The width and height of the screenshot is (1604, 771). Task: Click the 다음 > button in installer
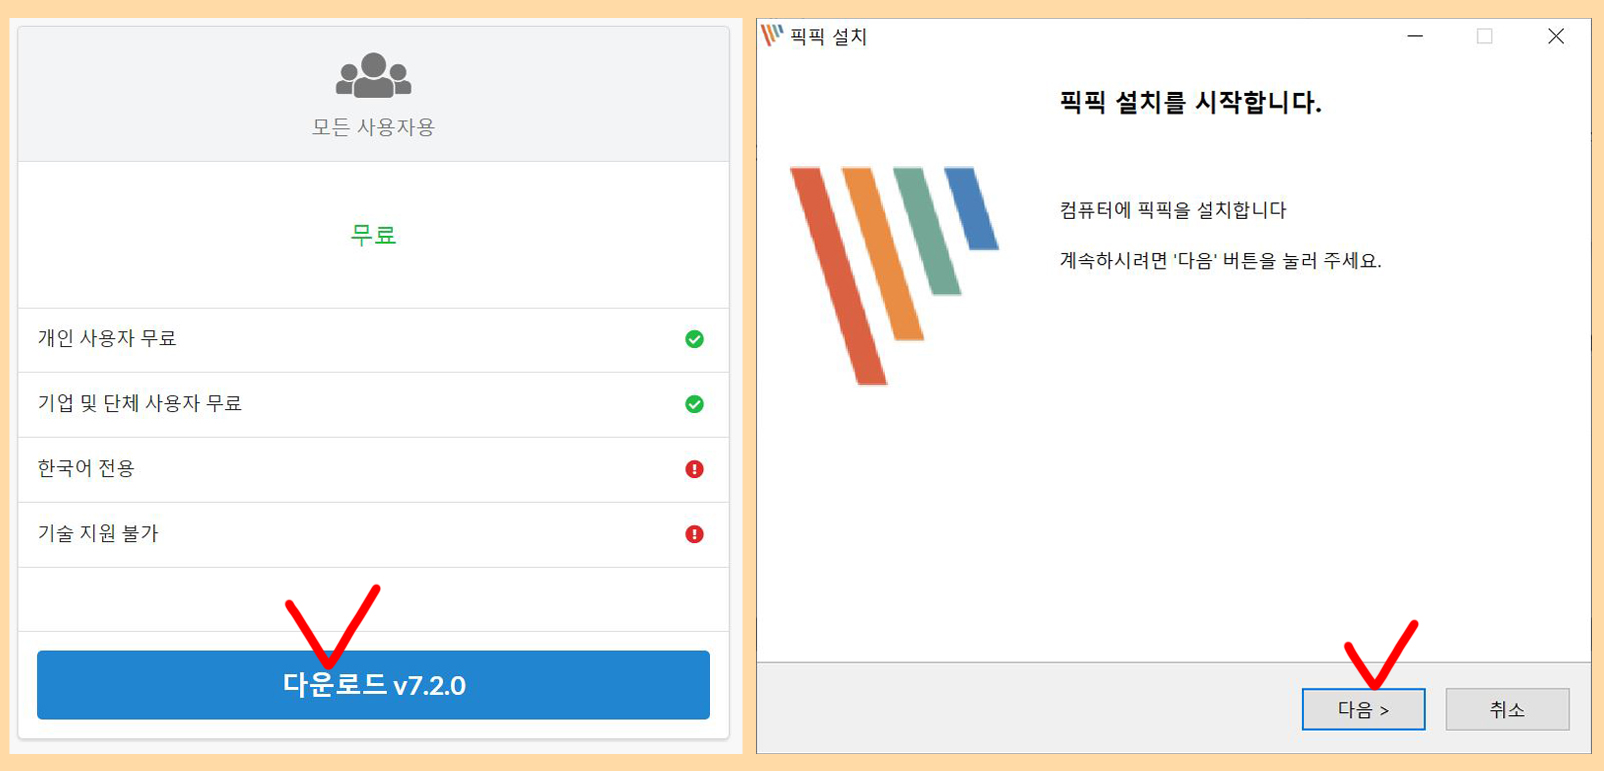tap(1363, 709)
